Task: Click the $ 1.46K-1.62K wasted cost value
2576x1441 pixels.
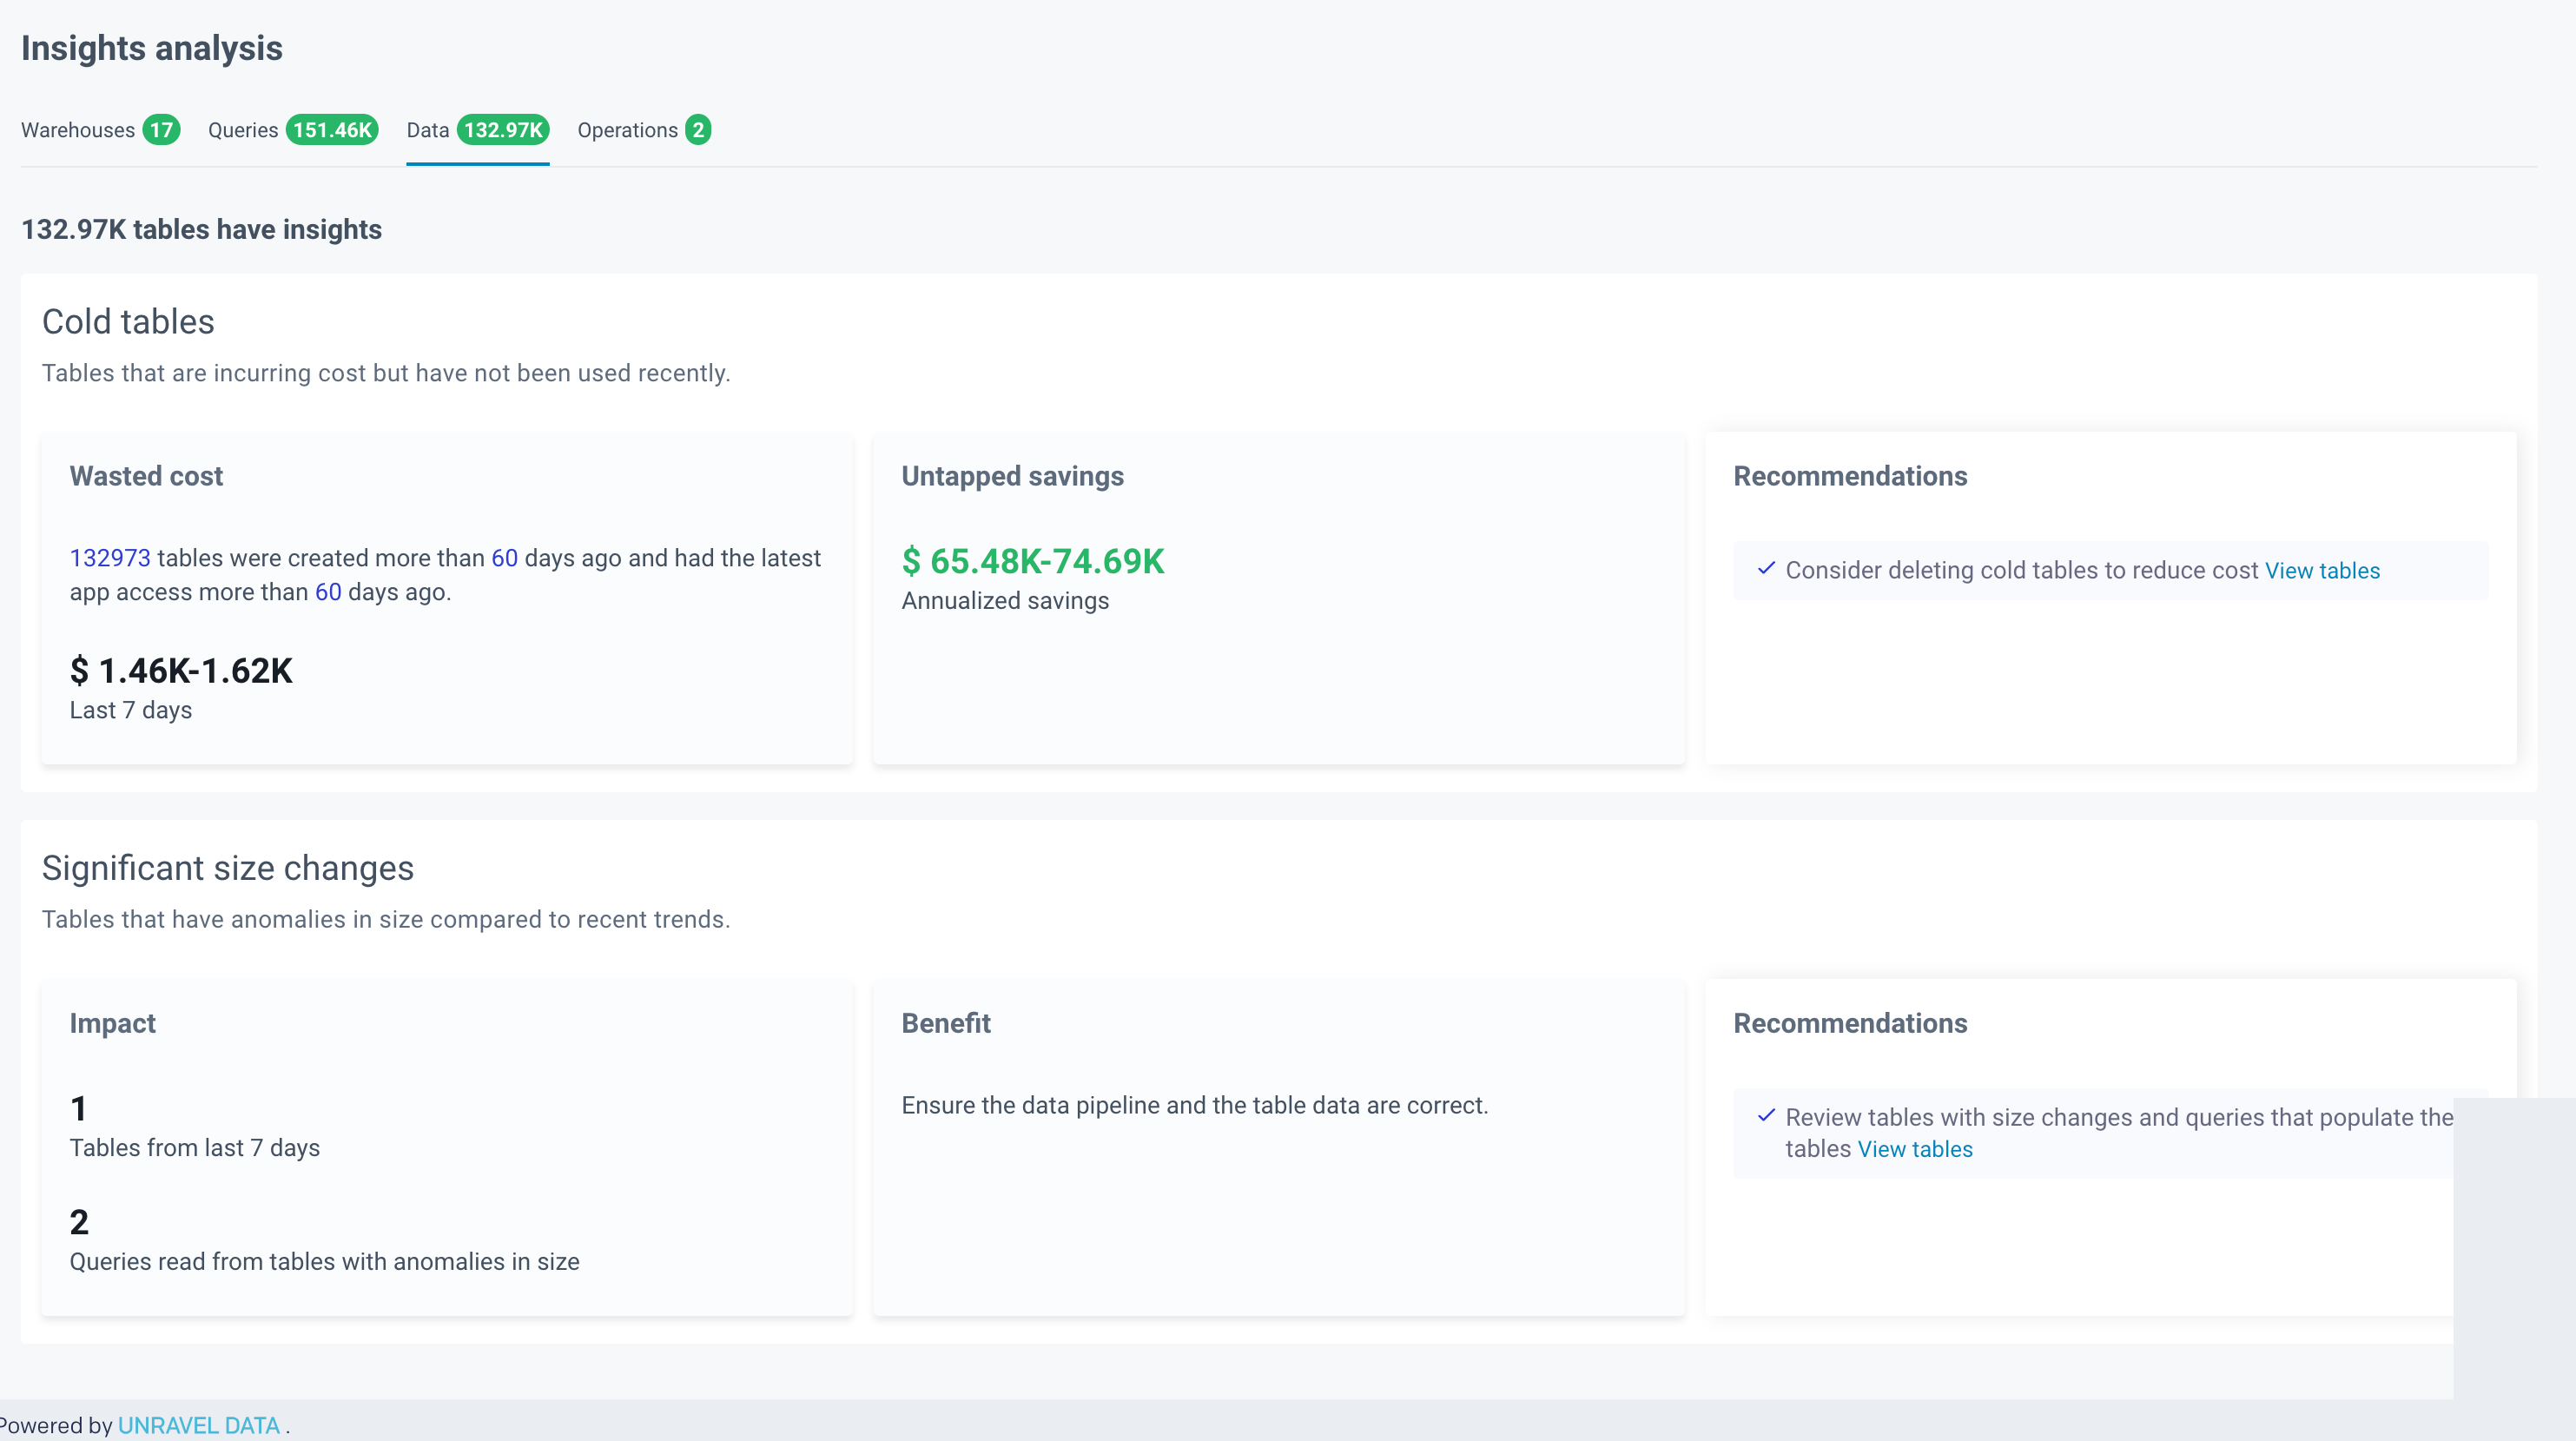Action: coord(181,670)
